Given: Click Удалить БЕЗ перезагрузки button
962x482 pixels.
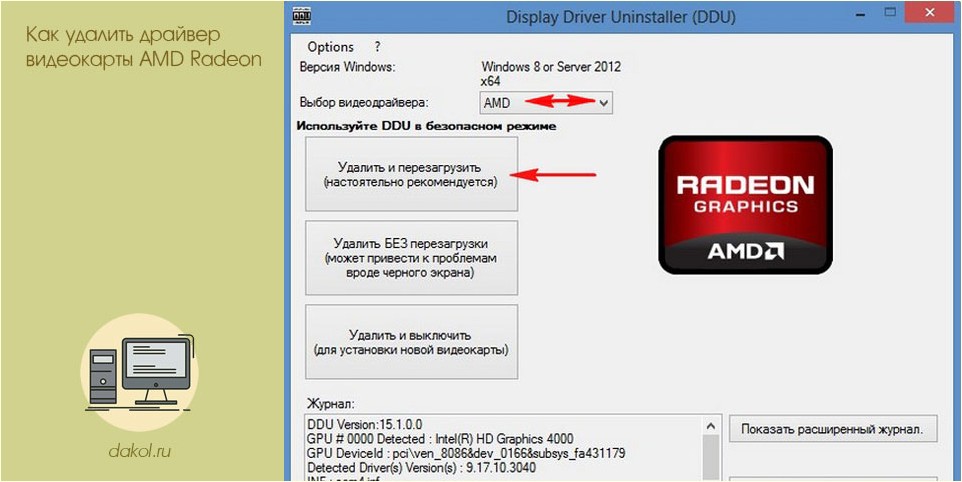Looking at the screenshot, I should 412,258.
